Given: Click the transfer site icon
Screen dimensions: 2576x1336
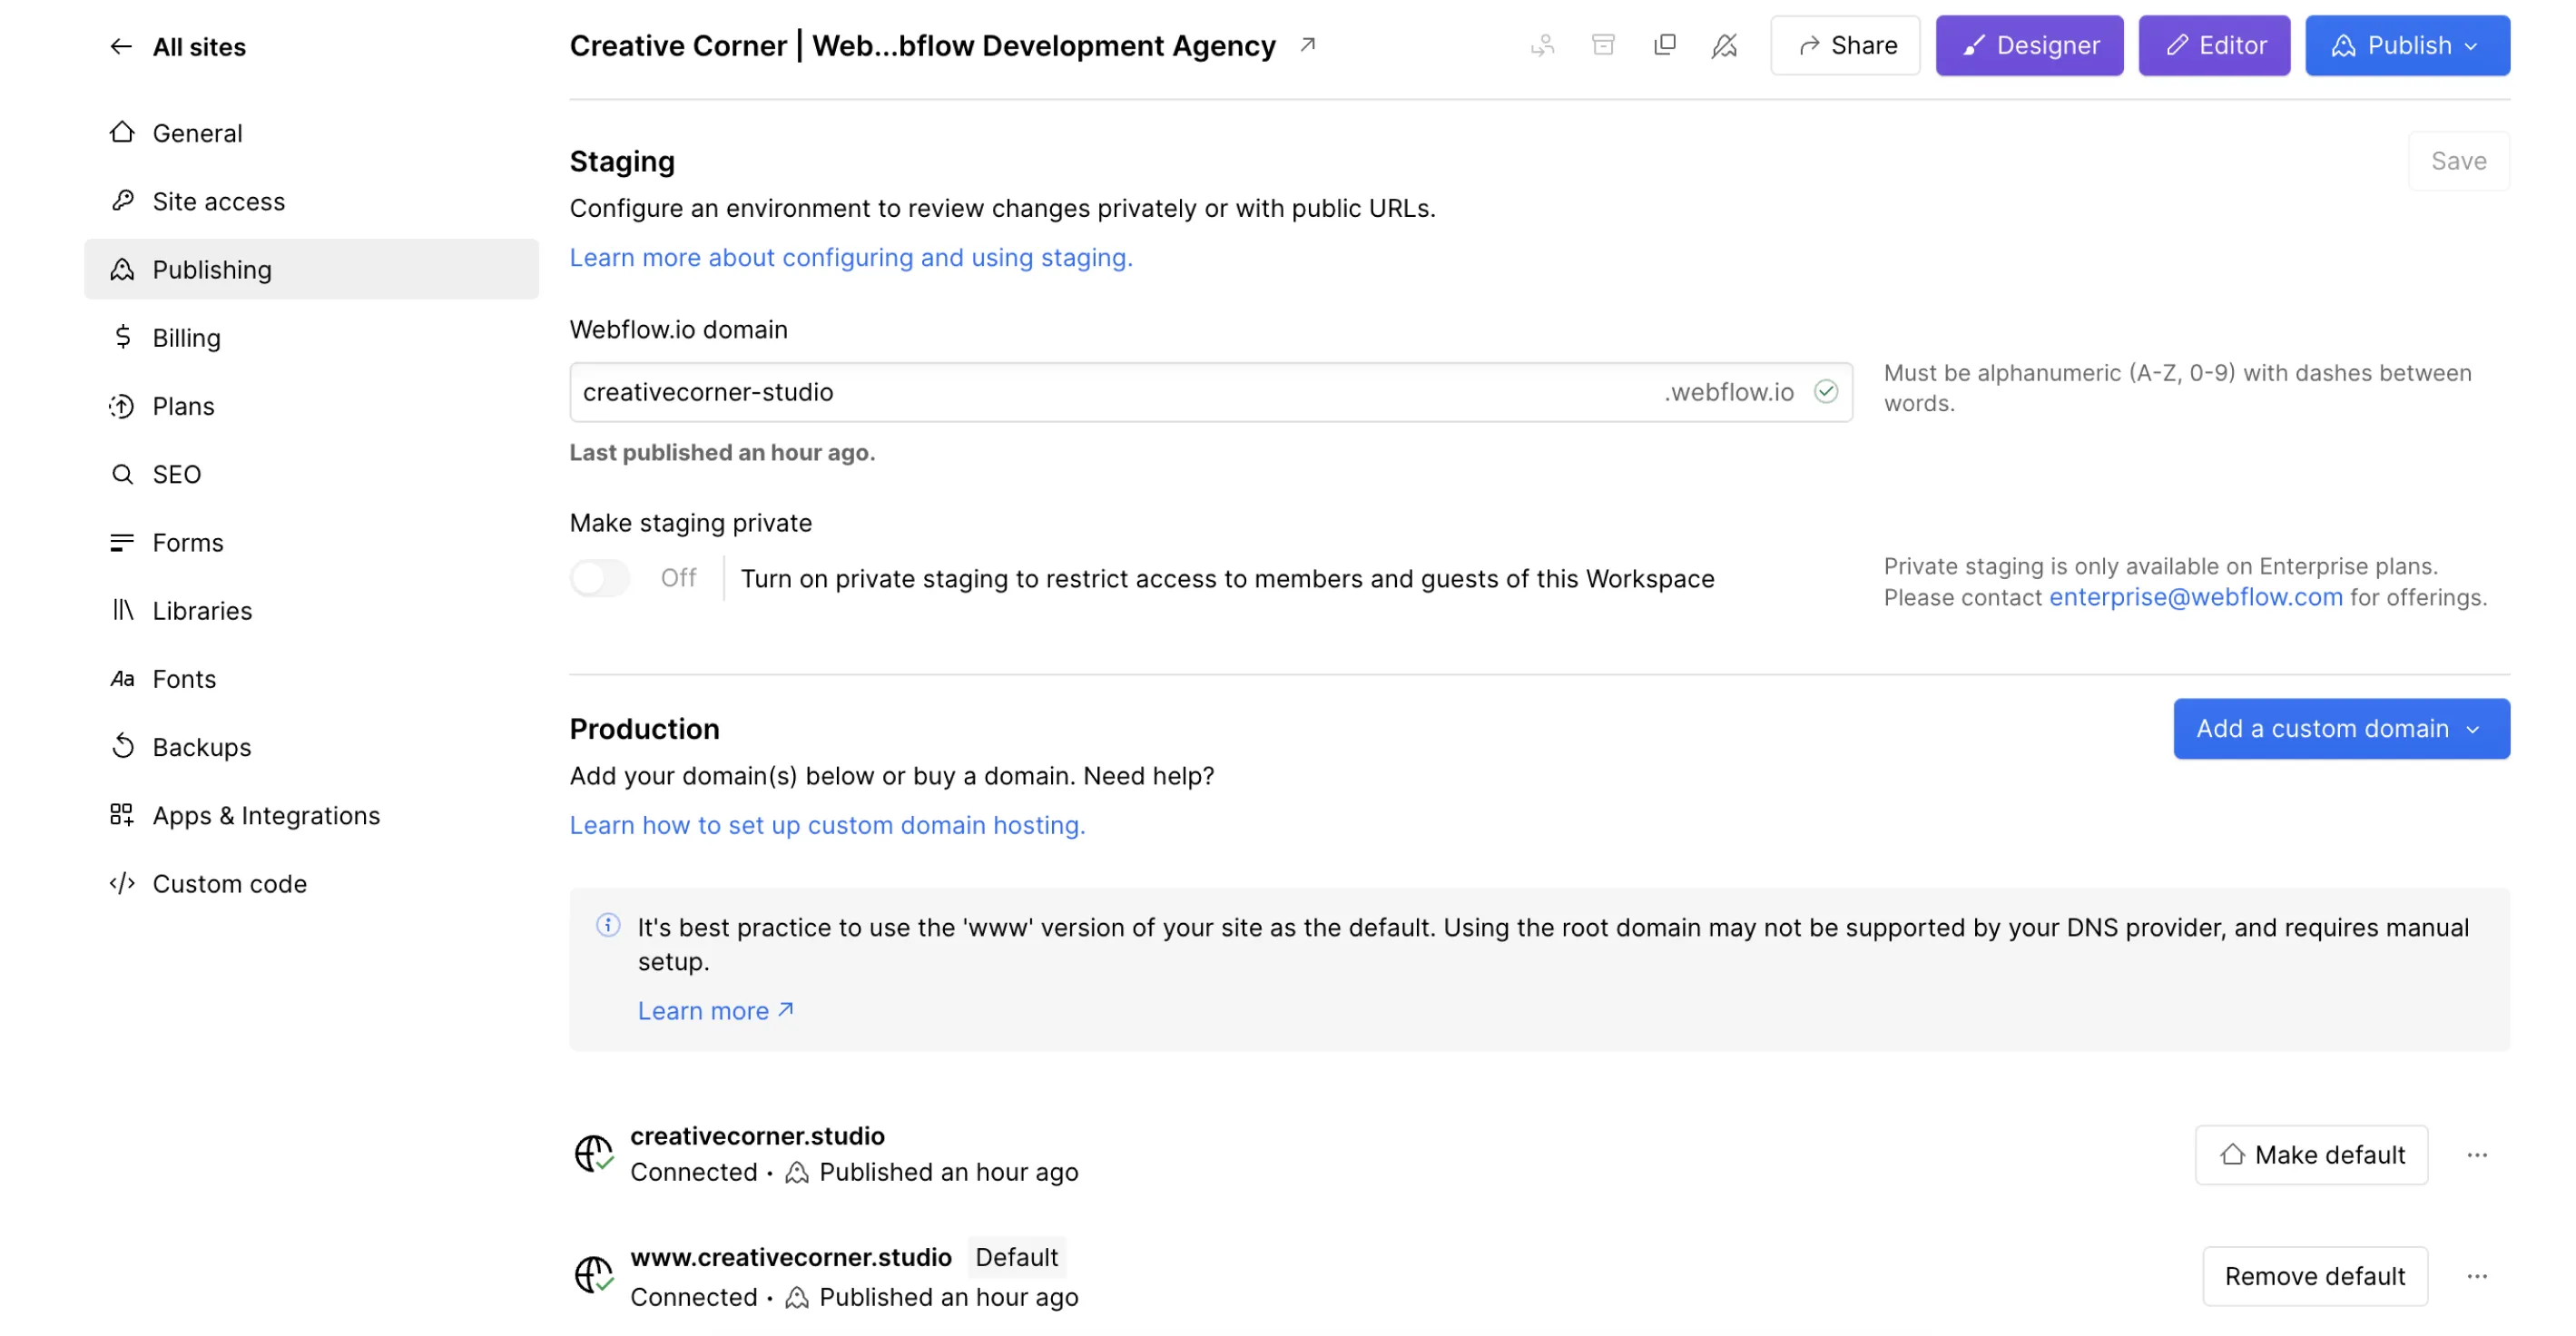Looking at the screenshot, I should (1543, 45).
